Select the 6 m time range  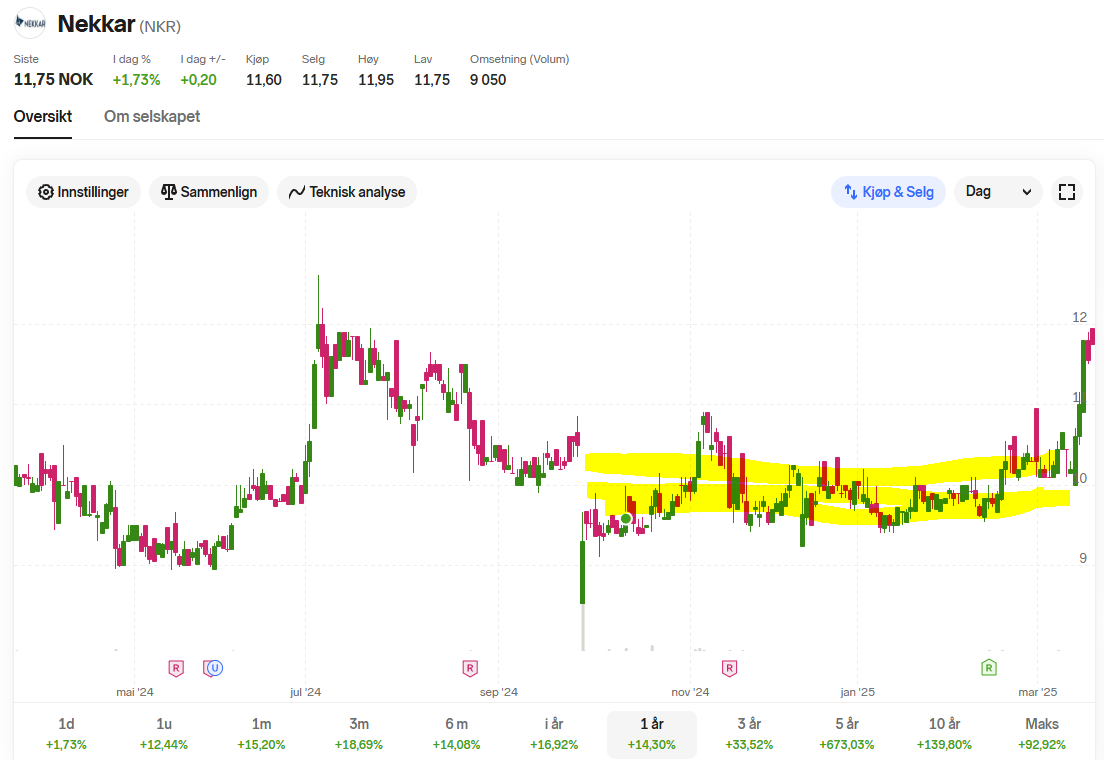(456, 734)
